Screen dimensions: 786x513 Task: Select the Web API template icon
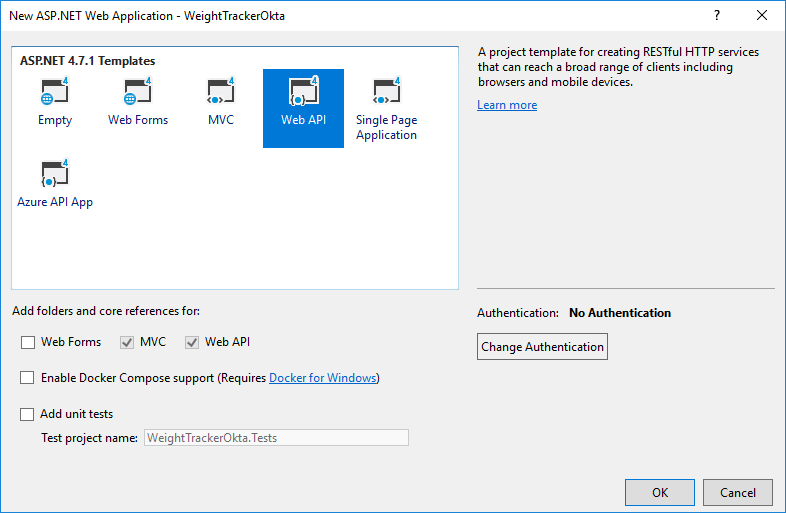point(303,93)
